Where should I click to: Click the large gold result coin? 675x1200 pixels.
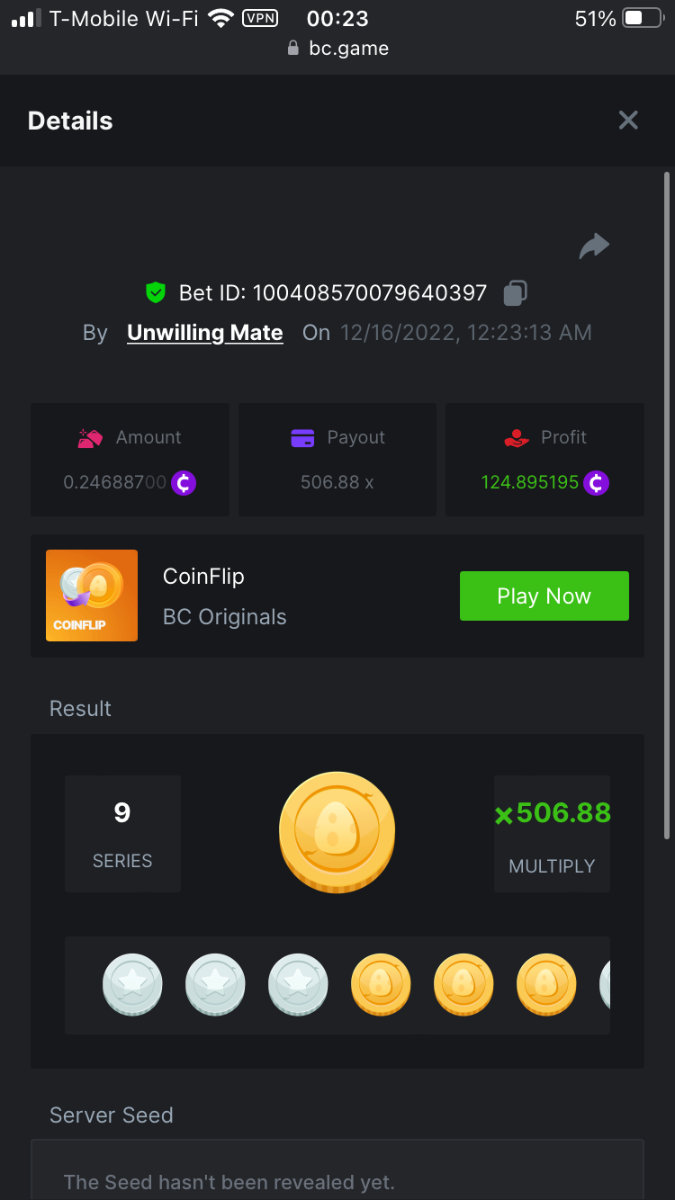point(337,832)
